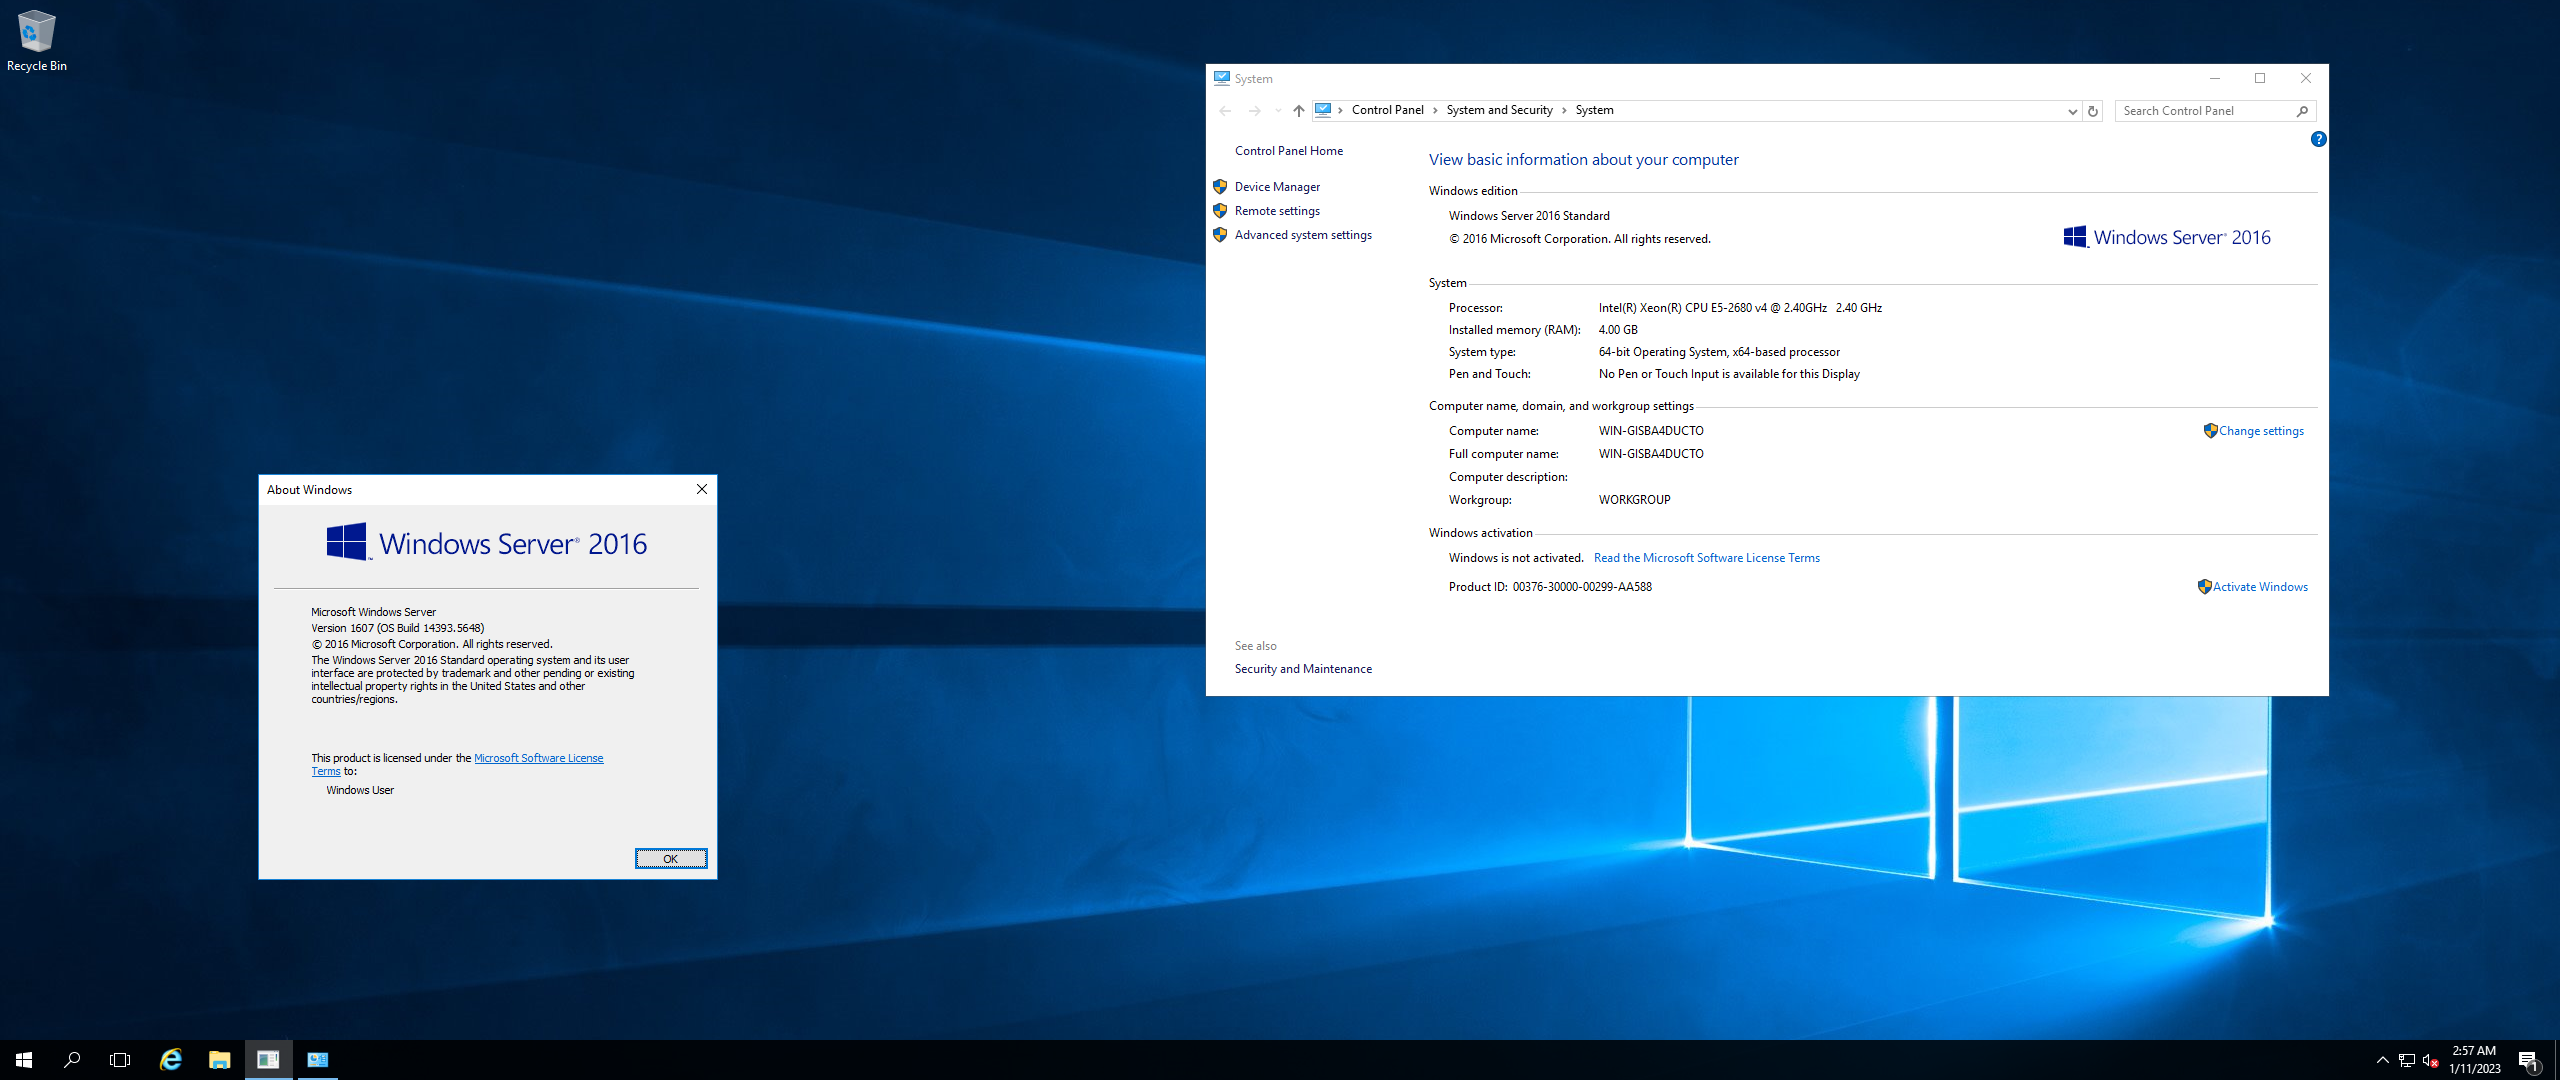Open Task View on taskbar
Viewport: 2560px width, 1080px height.
point(120,1060)
